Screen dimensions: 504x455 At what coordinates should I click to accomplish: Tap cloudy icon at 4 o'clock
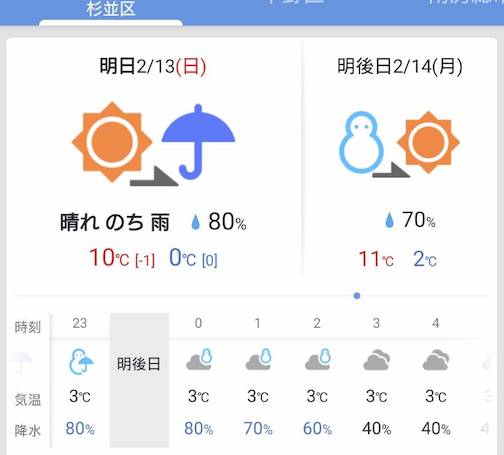pyautogui.click(x=436, y=360)
